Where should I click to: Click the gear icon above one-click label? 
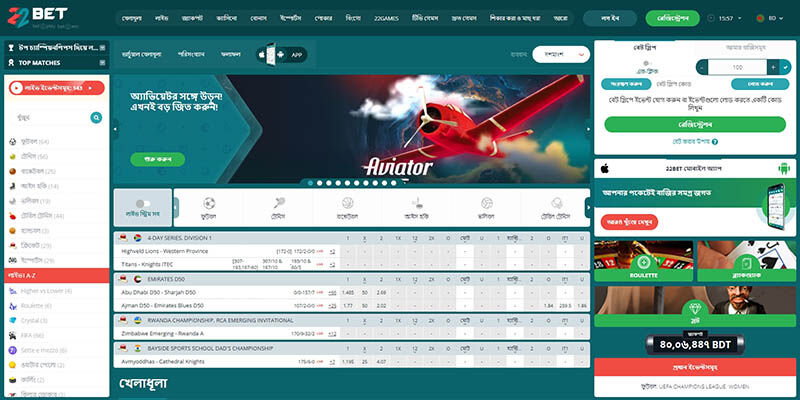tap(645, 63)
